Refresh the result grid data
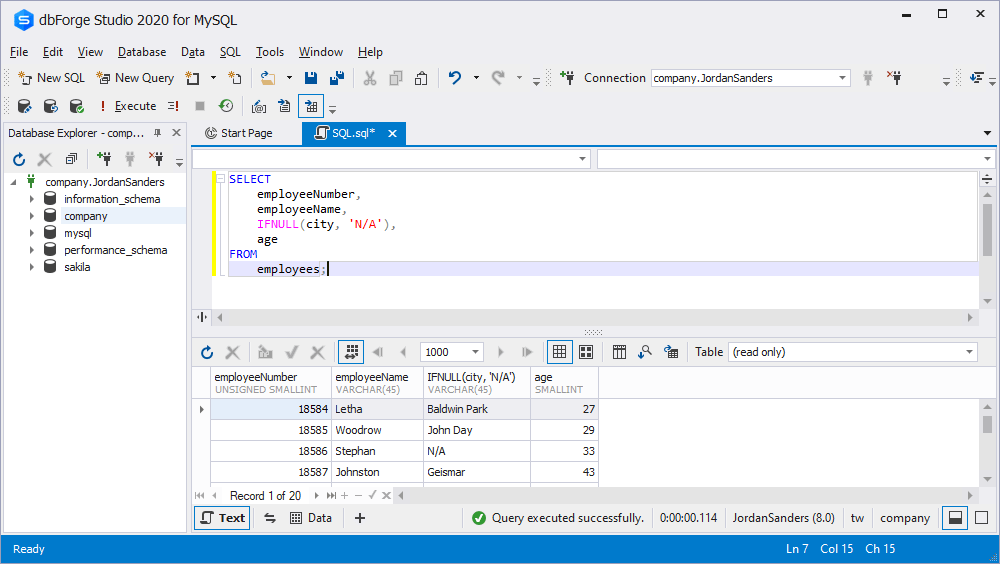 207,352
